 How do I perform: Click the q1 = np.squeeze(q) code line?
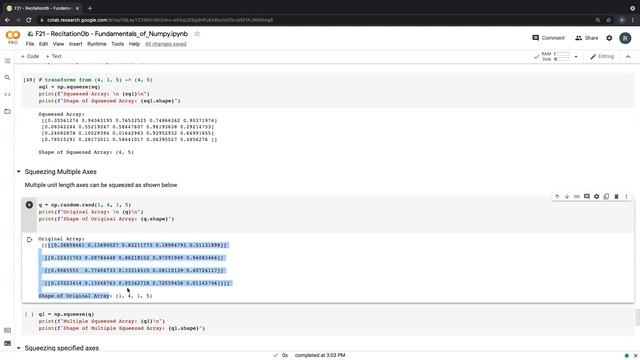[67, 314]
